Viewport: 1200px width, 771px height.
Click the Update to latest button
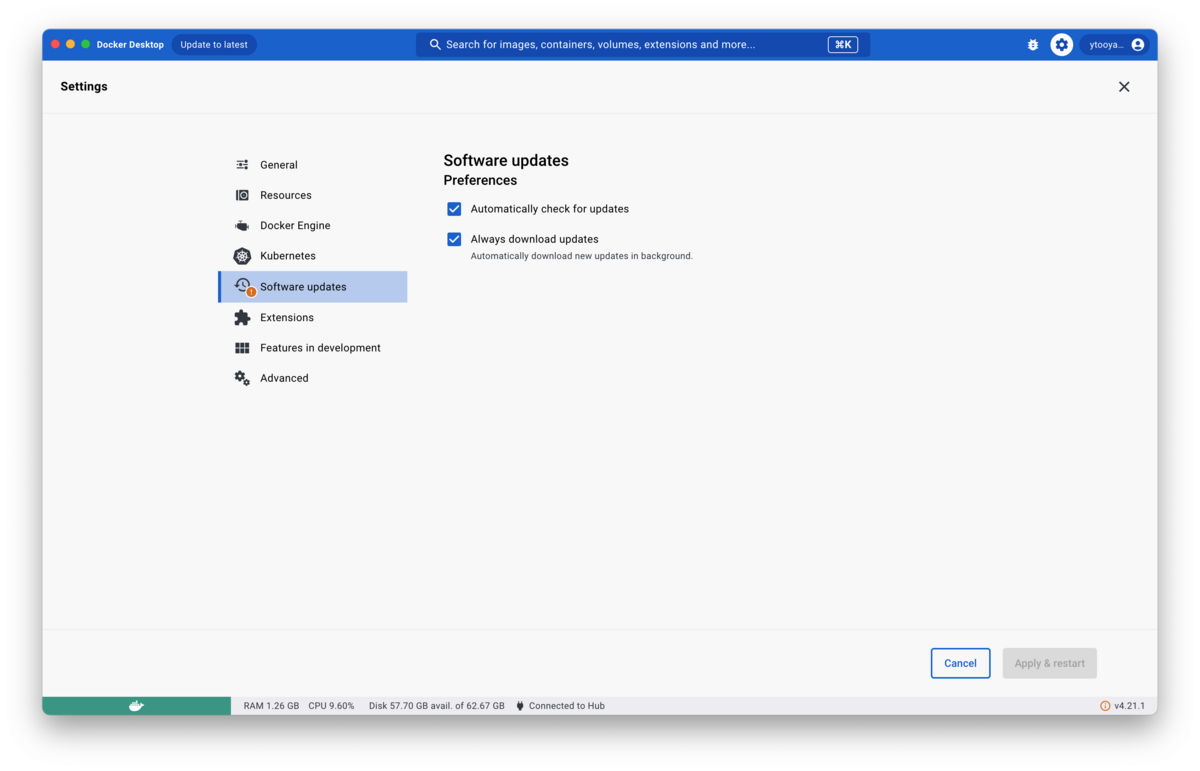click(214, 45)
